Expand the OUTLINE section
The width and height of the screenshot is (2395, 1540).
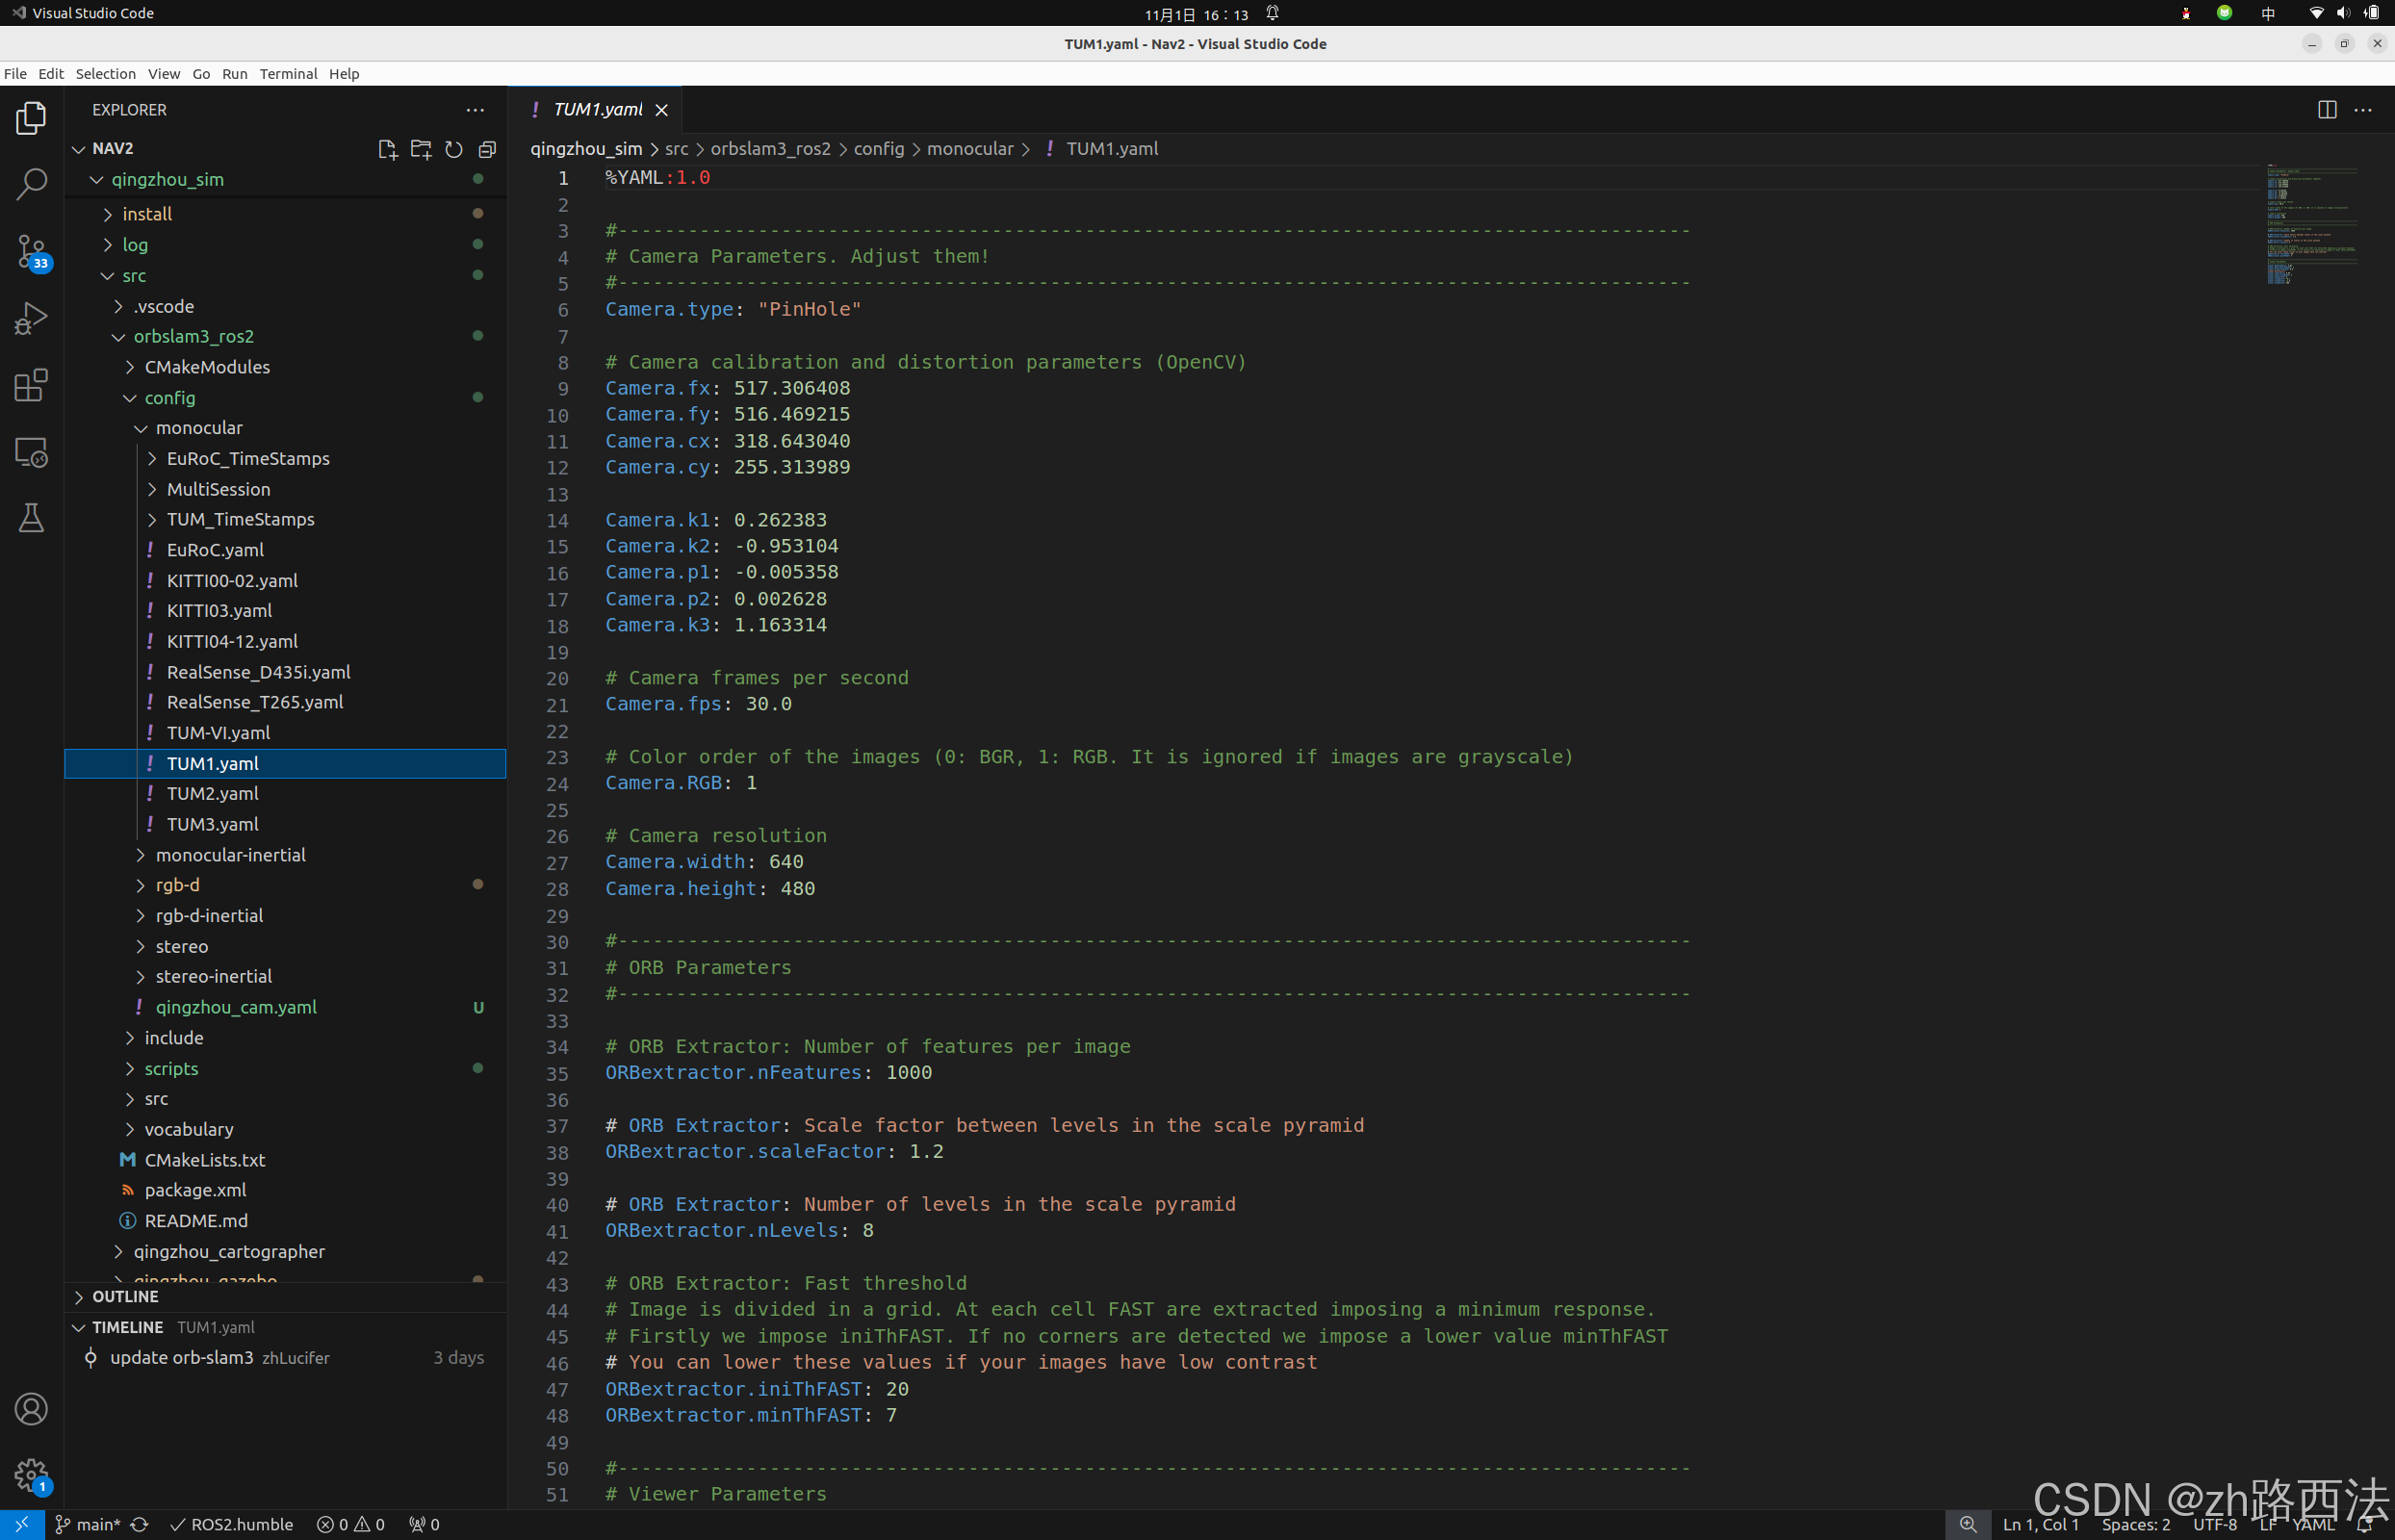point(125,1296)
